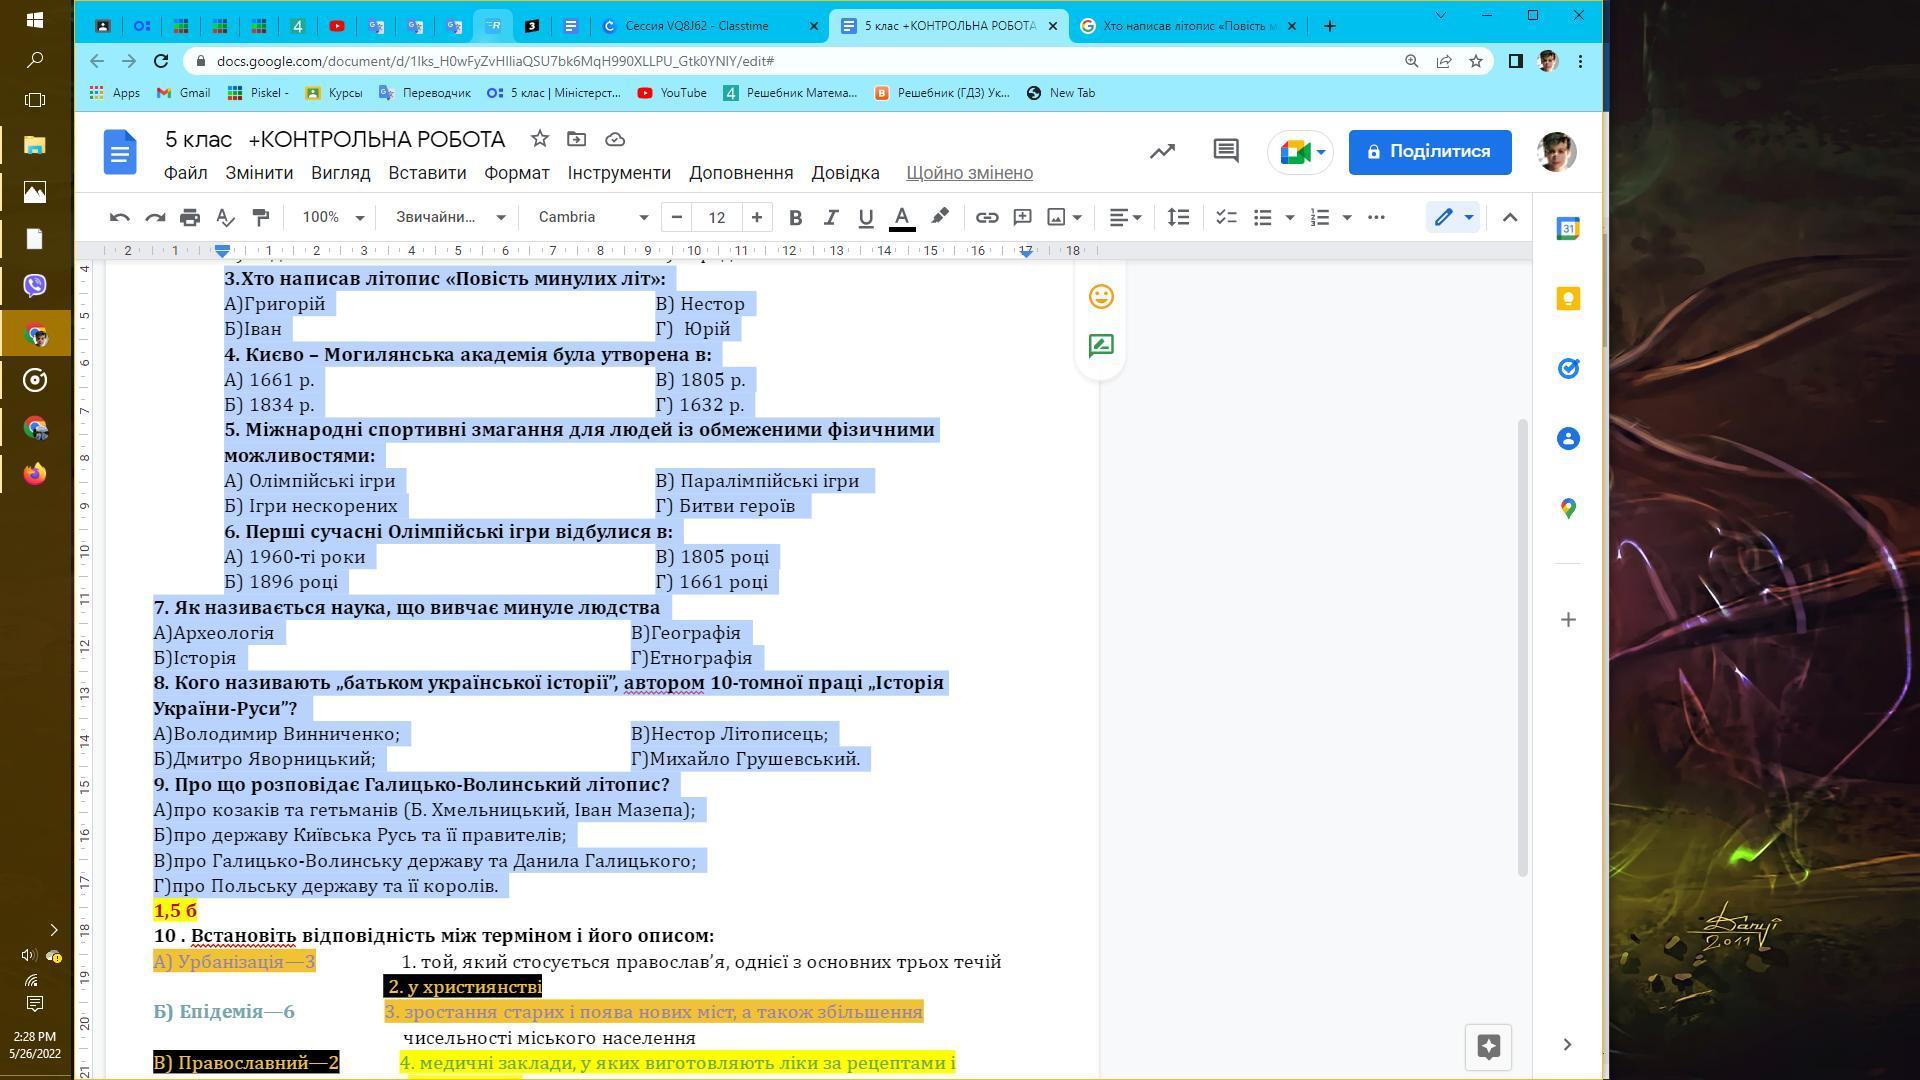The image size is (1920, 1080).
Task: Switch to the Classtime session tab
Action: tap(709, 26)
